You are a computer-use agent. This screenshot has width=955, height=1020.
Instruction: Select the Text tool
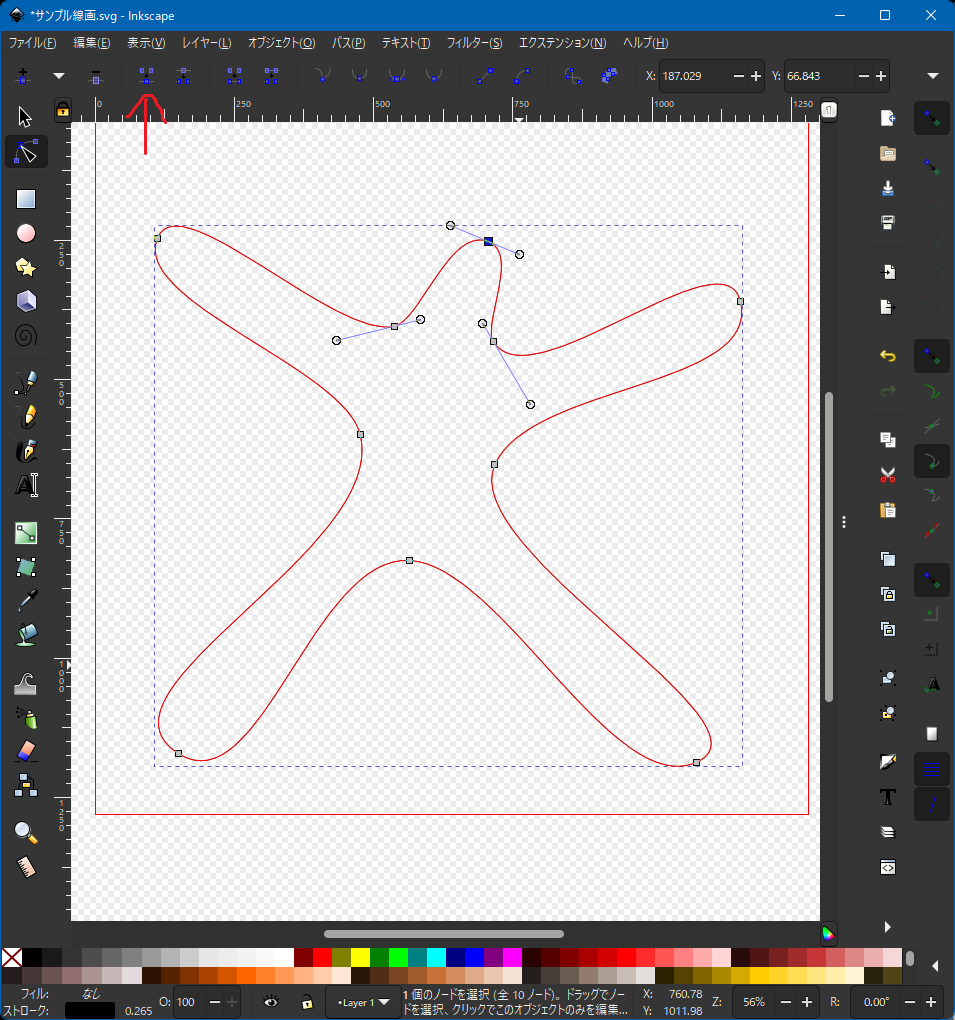(26, 485)
